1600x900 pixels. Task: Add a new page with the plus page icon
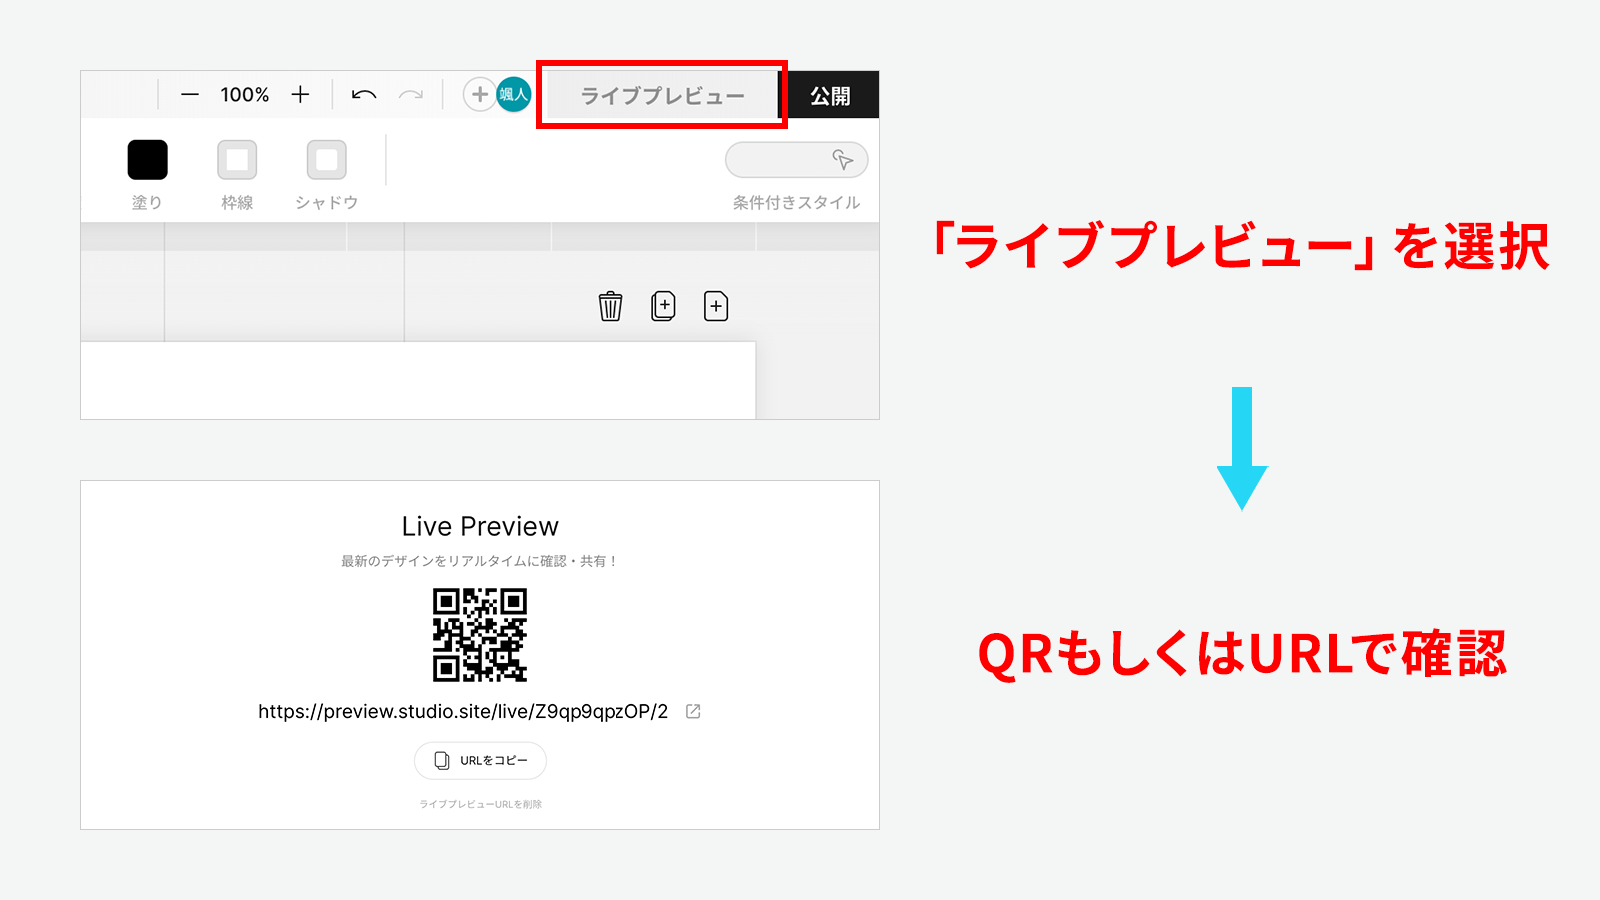click(x=716, y=306)
